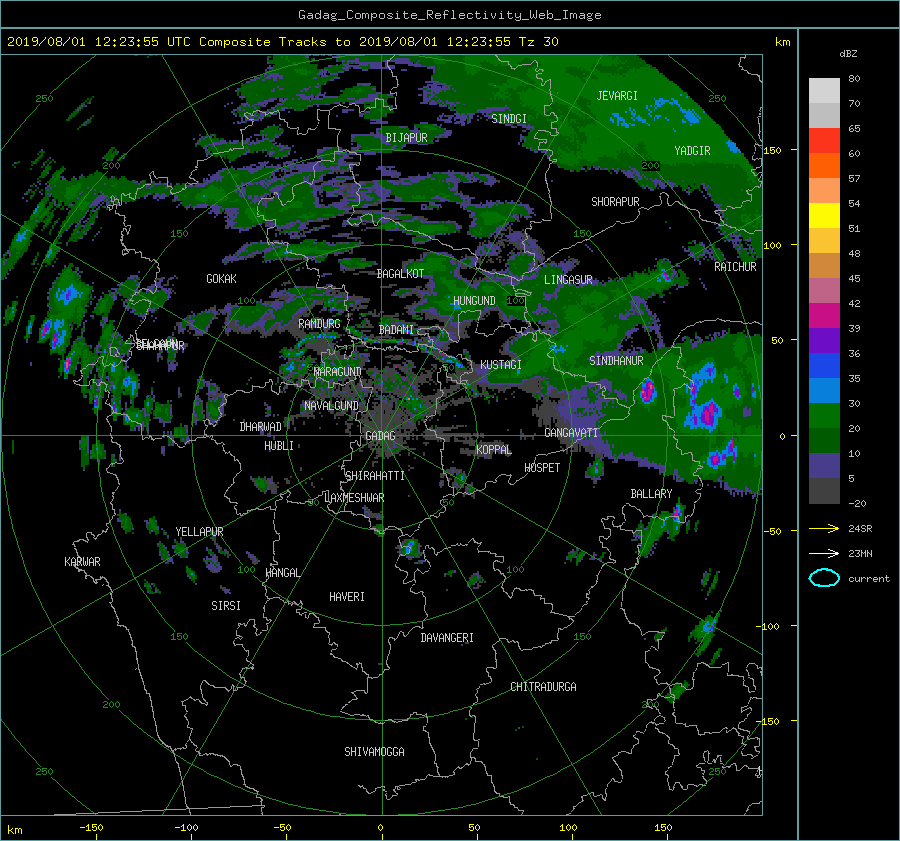The height and width of the screenshot is (841, 900).
Task: Select the red 65 dBZ color swatch
Action: coord(824,140)
